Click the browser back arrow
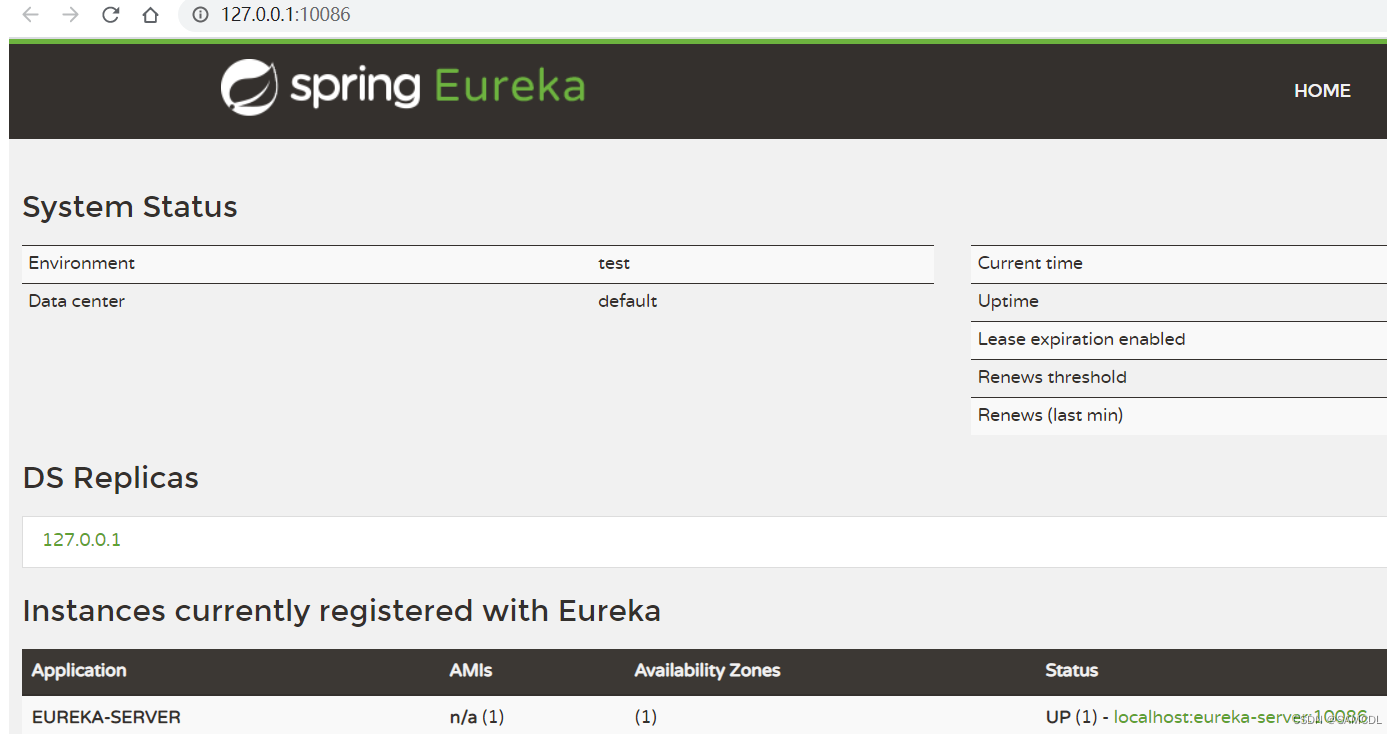 point(30,15)
